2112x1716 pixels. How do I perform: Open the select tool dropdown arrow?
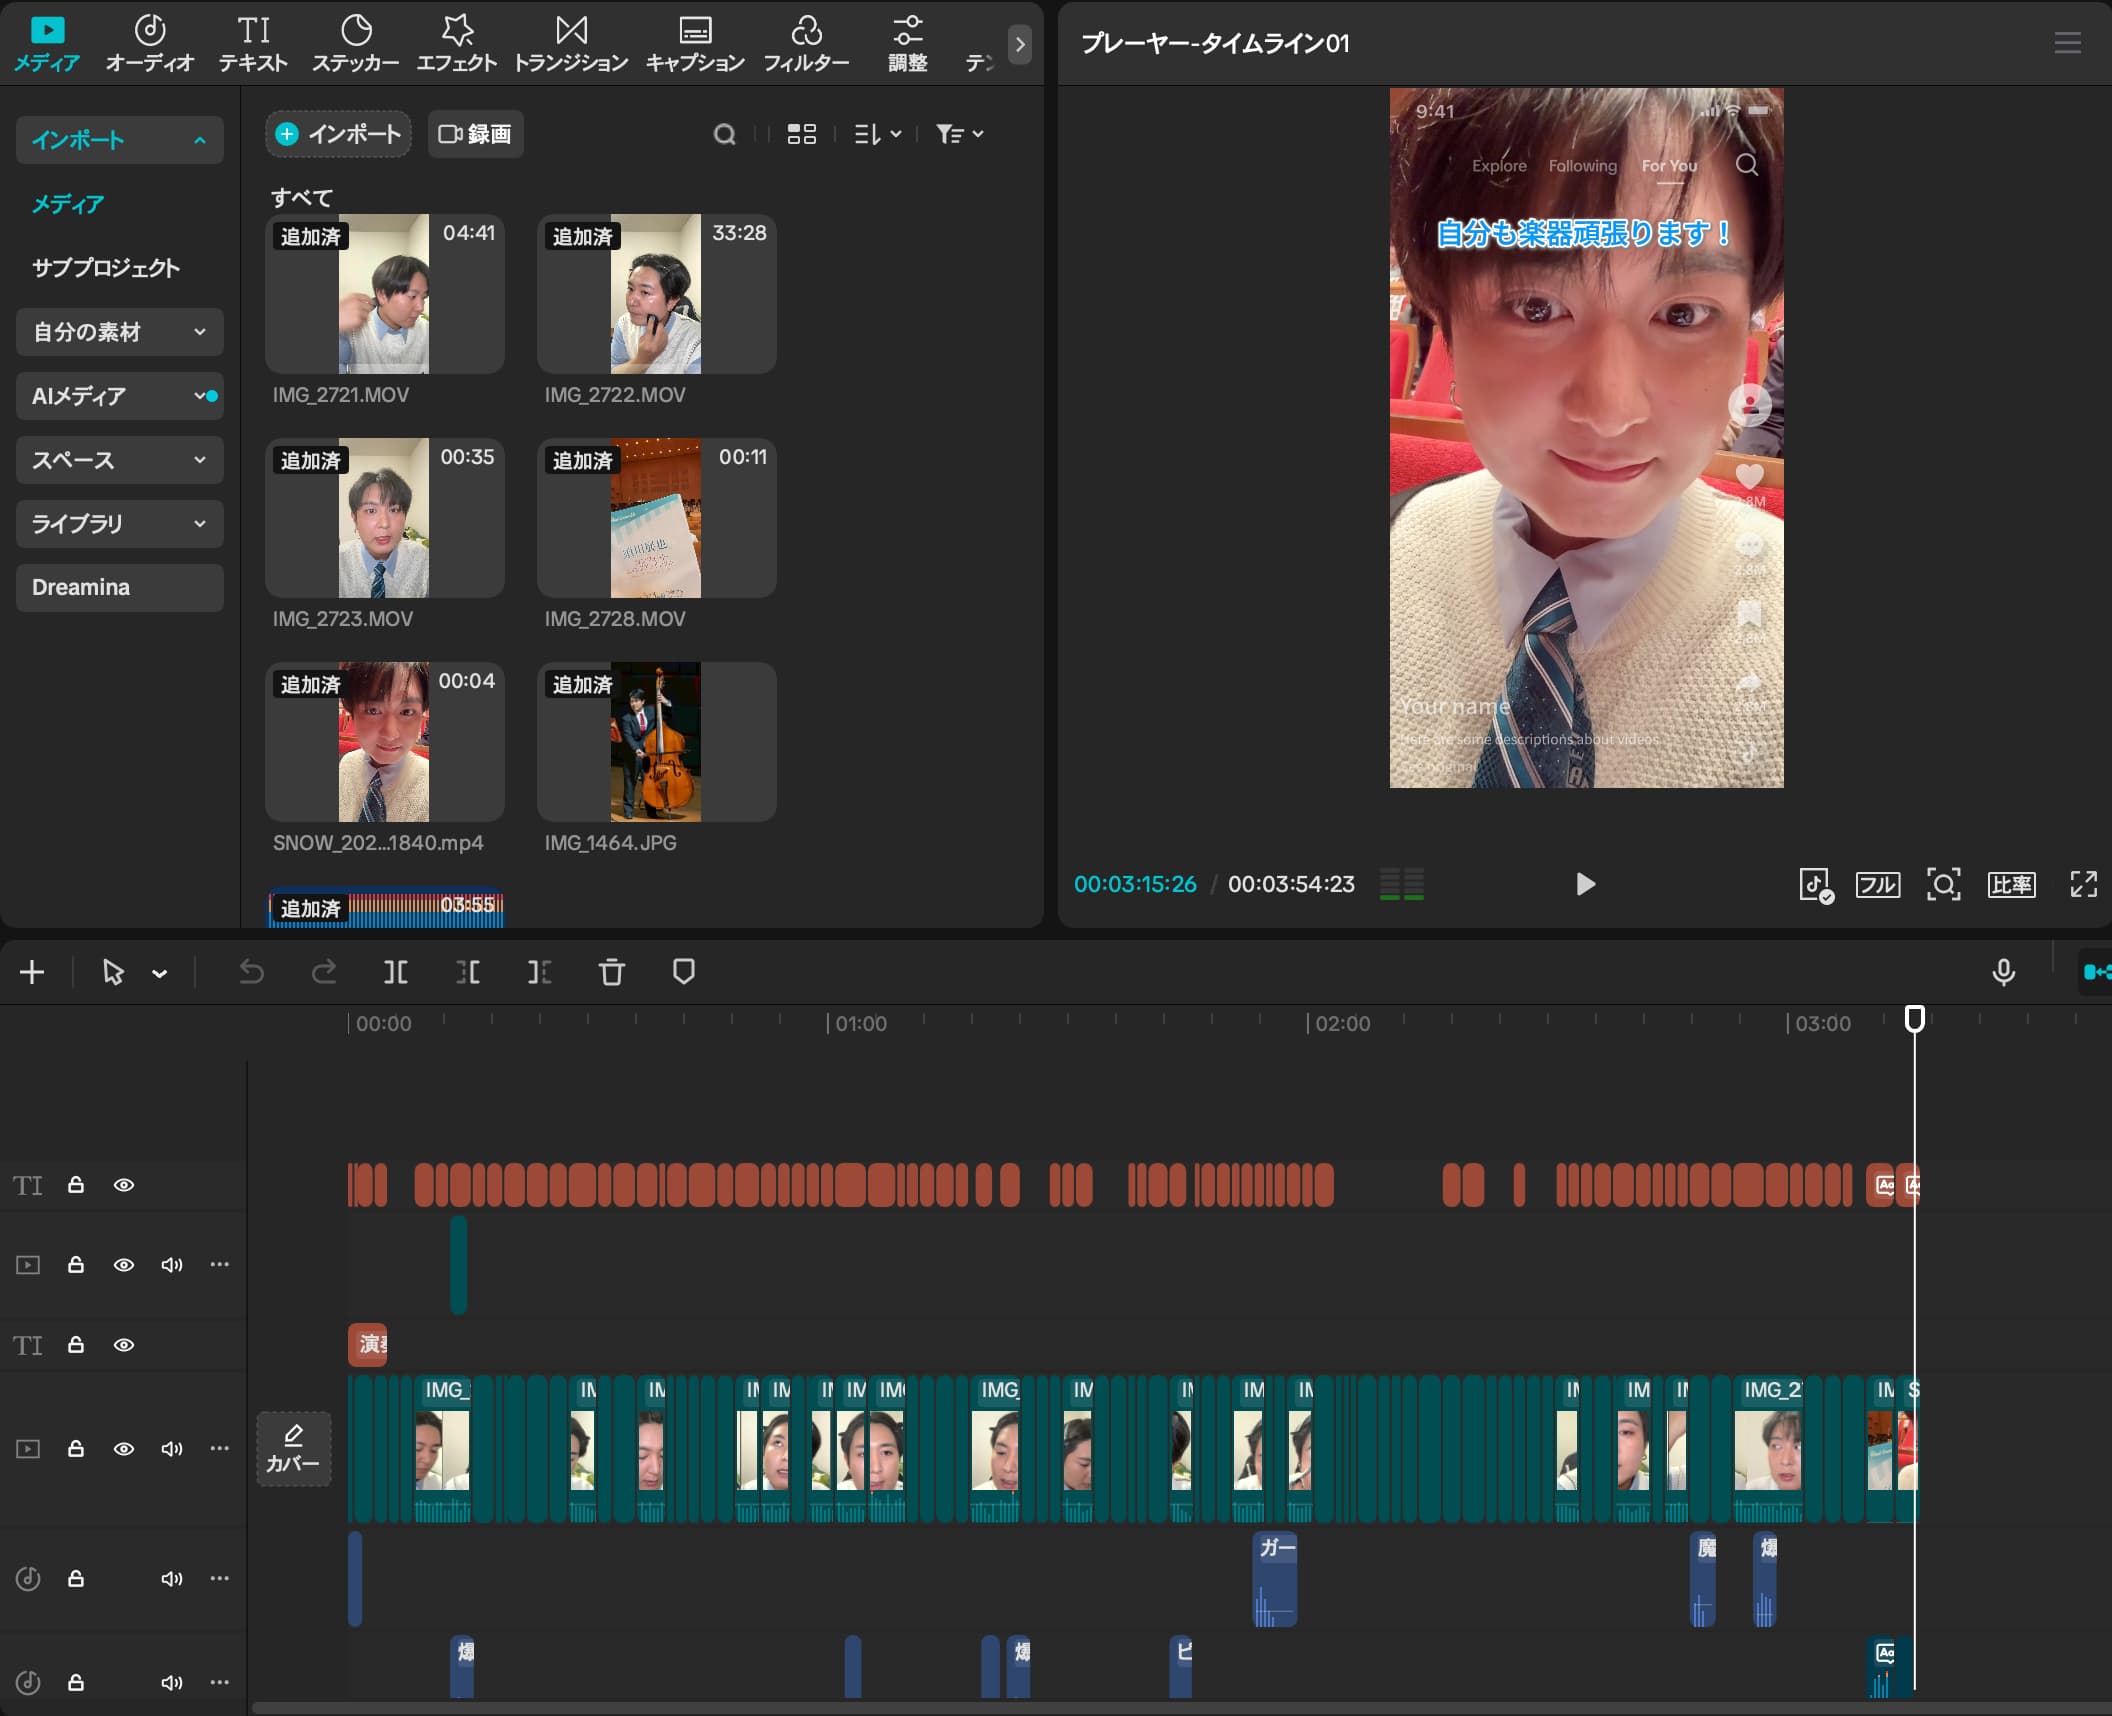tap(160, 973)
